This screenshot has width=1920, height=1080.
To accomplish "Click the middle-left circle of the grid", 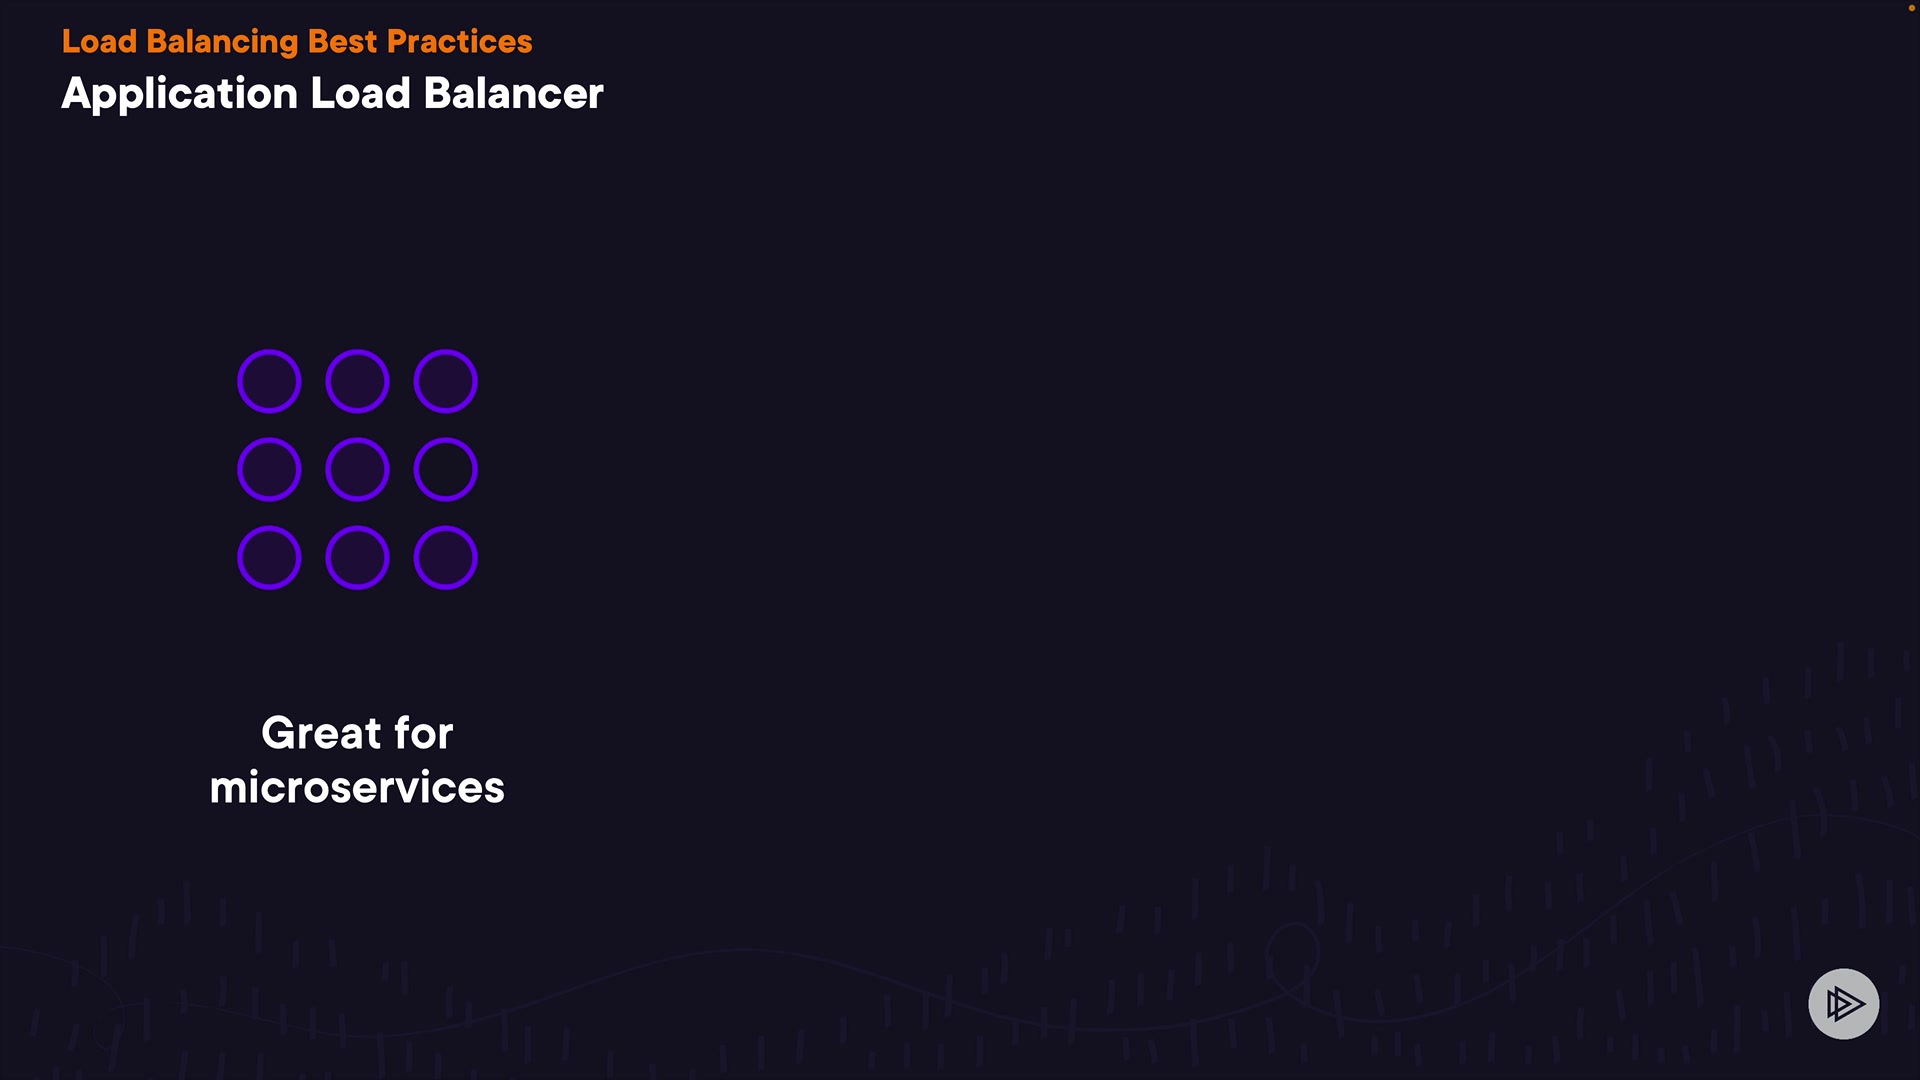I will click(269, 469).
